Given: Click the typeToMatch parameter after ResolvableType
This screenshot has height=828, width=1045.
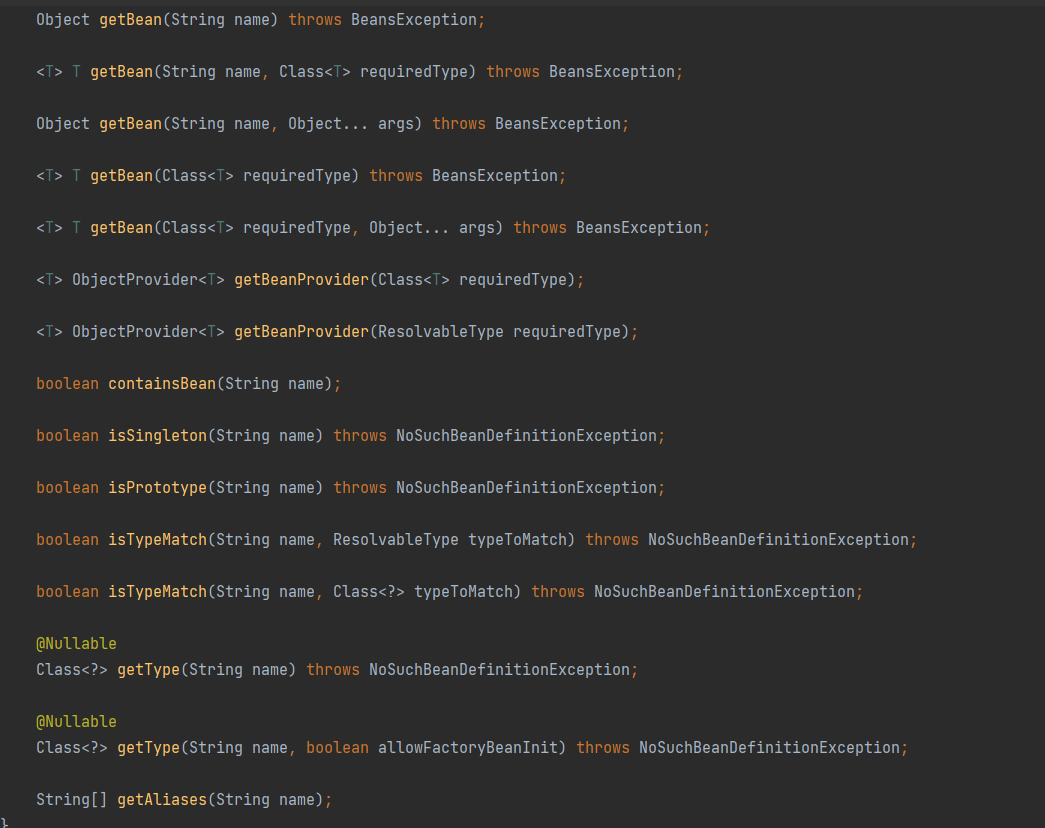Looking at the screenshot, I should (517, 540).
